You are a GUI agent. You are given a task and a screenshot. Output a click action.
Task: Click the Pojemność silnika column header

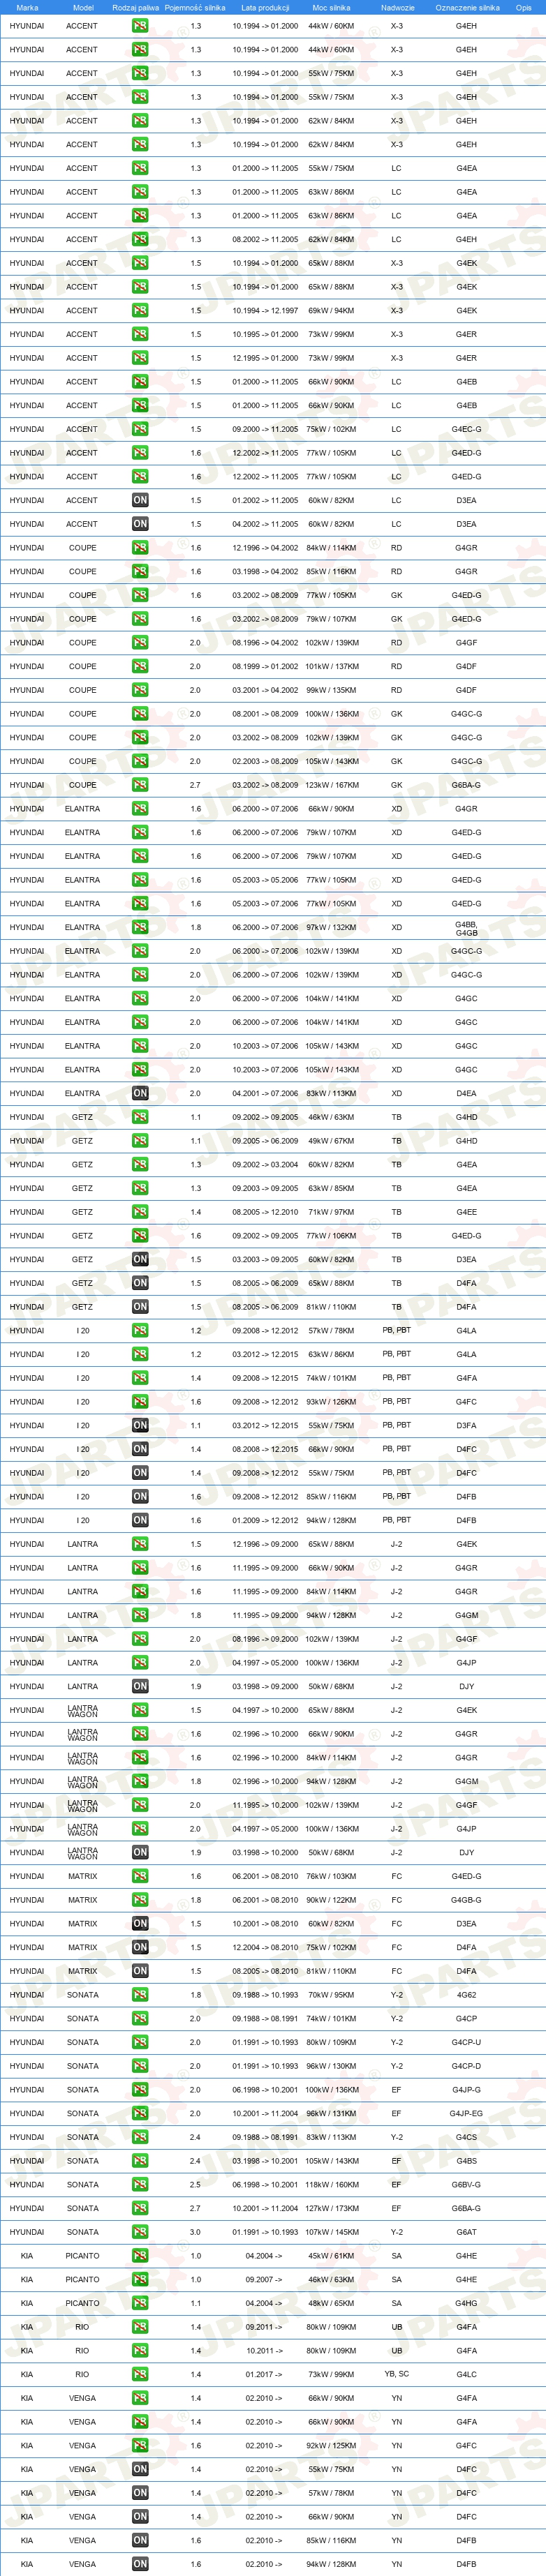coord(195,7)
